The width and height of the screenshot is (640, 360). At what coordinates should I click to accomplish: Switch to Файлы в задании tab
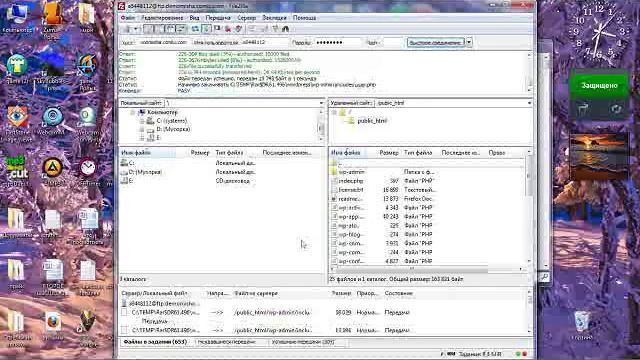coord(155,342)
